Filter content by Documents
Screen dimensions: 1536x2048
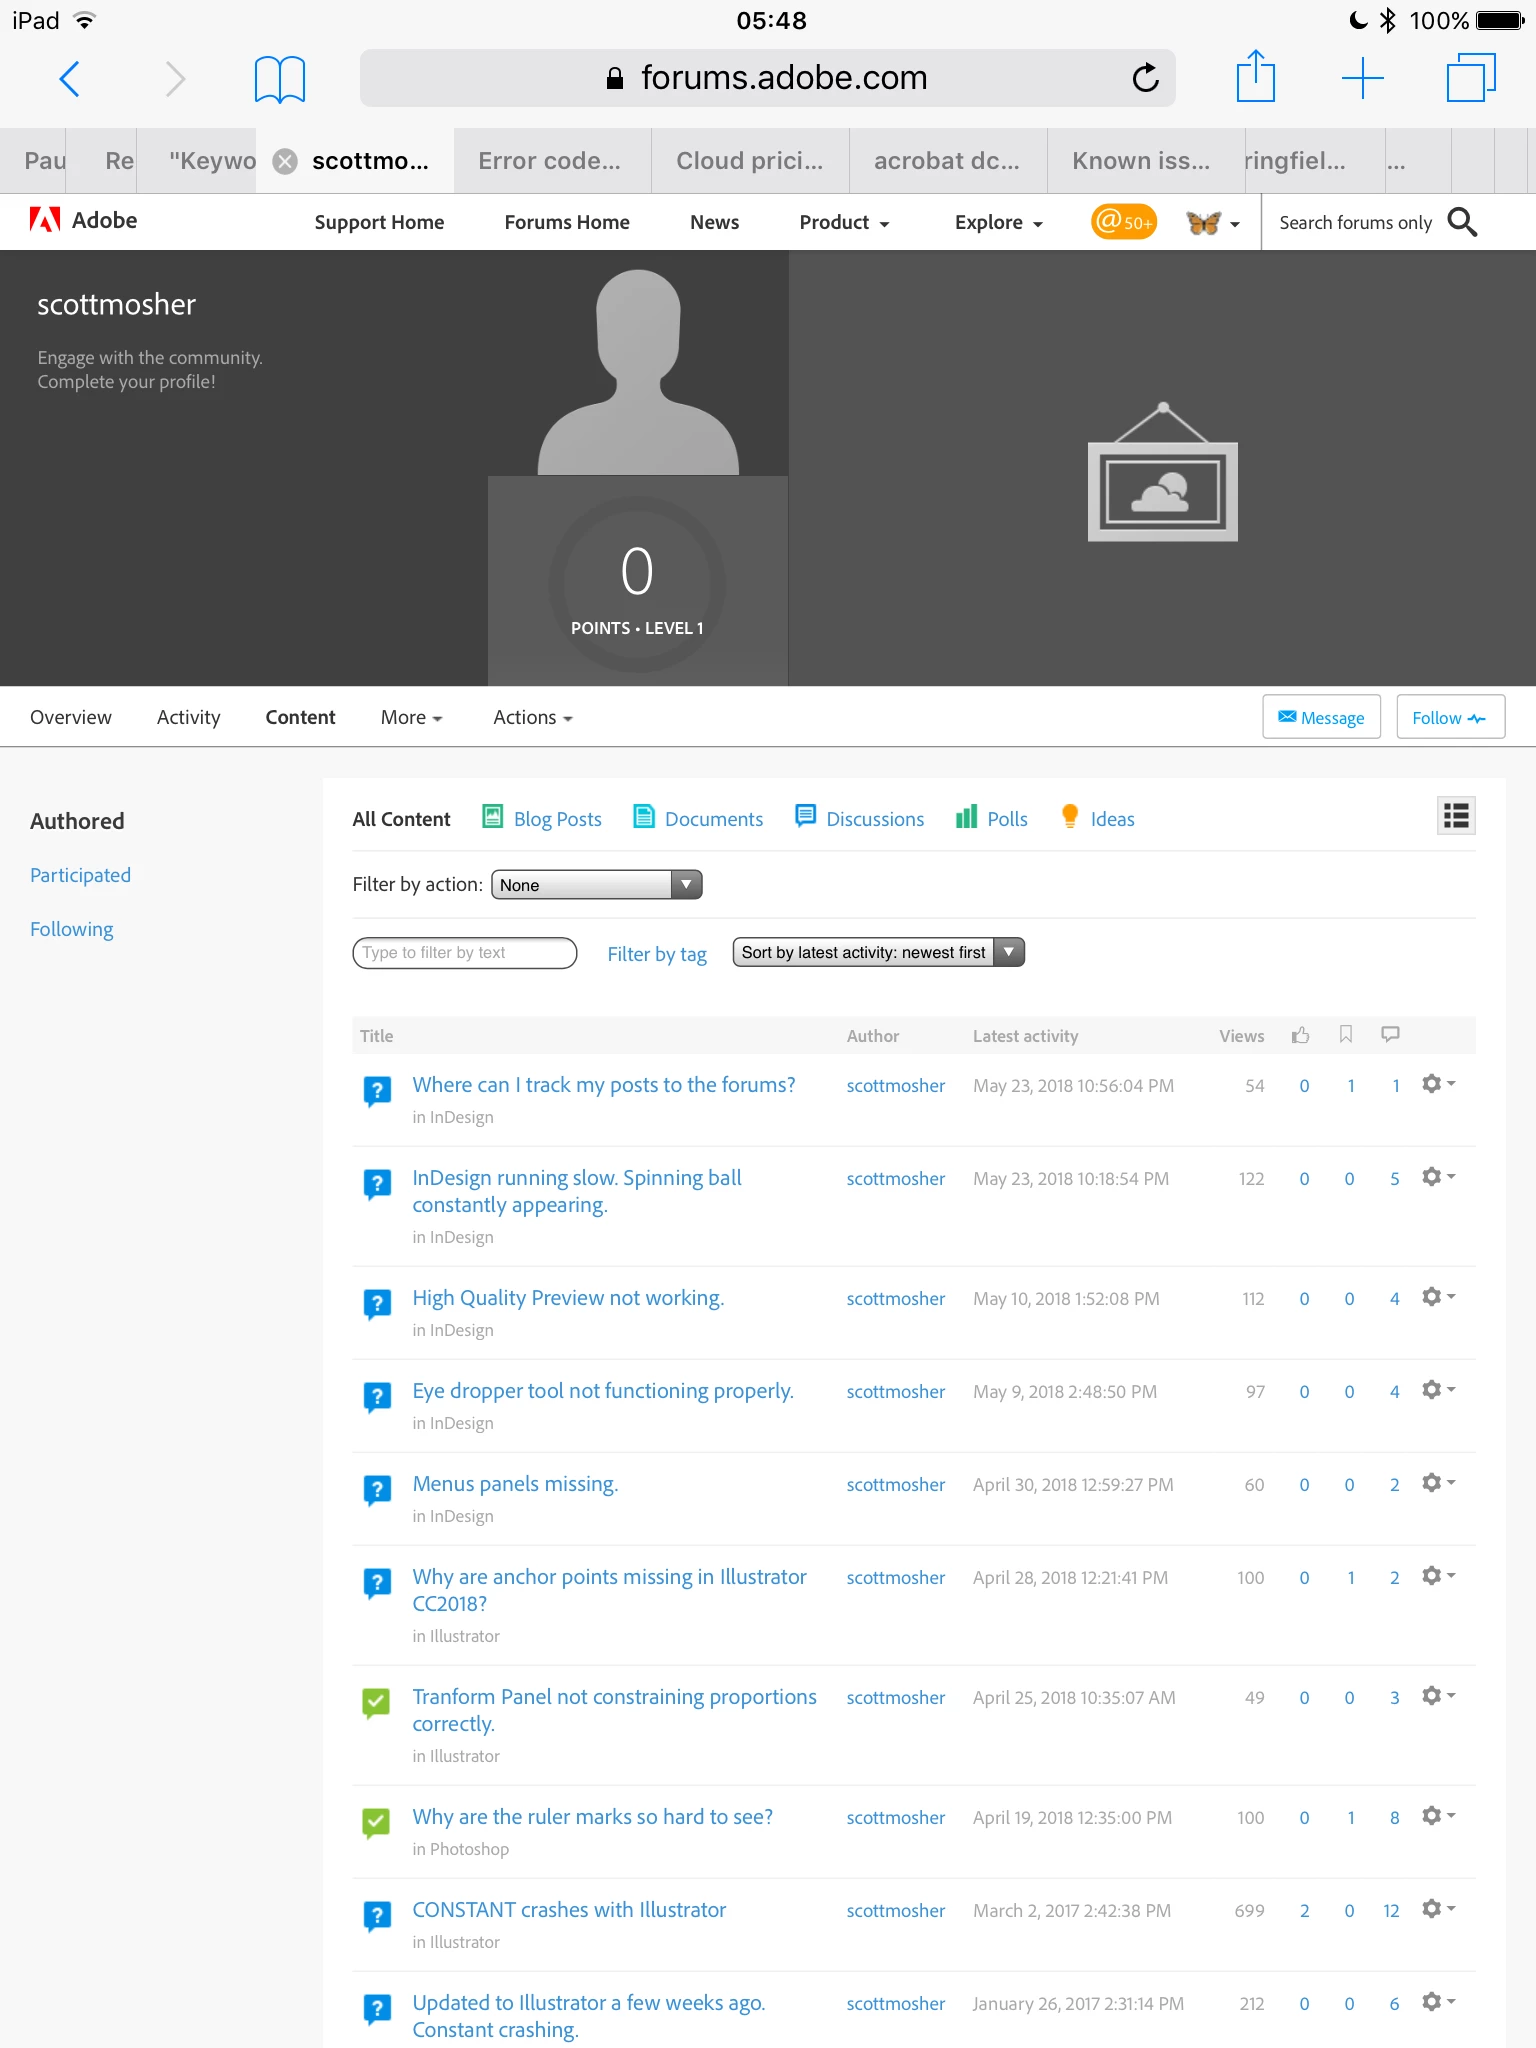point(698,818)
